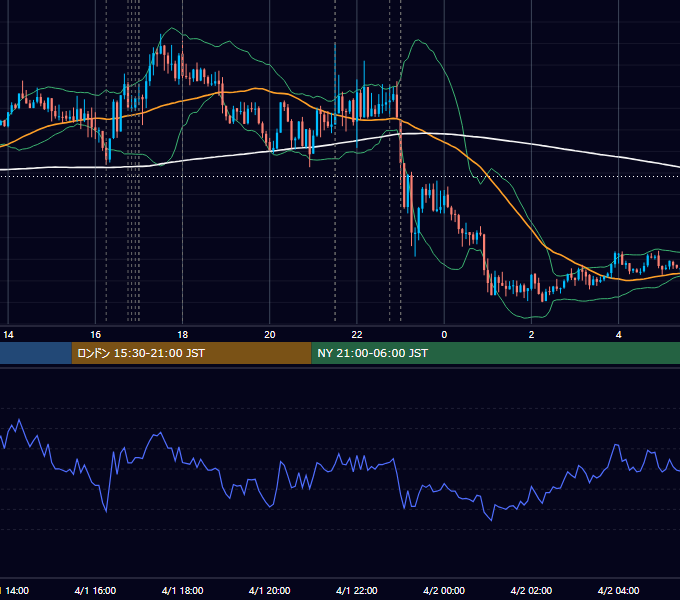The image size is (680, 600).
Task: Click the 14 hour axis label
Action: [8, 335]
